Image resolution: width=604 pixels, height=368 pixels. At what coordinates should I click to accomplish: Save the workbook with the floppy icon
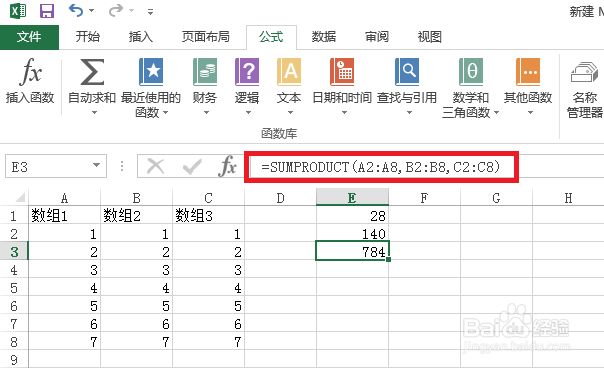point(47,11)
